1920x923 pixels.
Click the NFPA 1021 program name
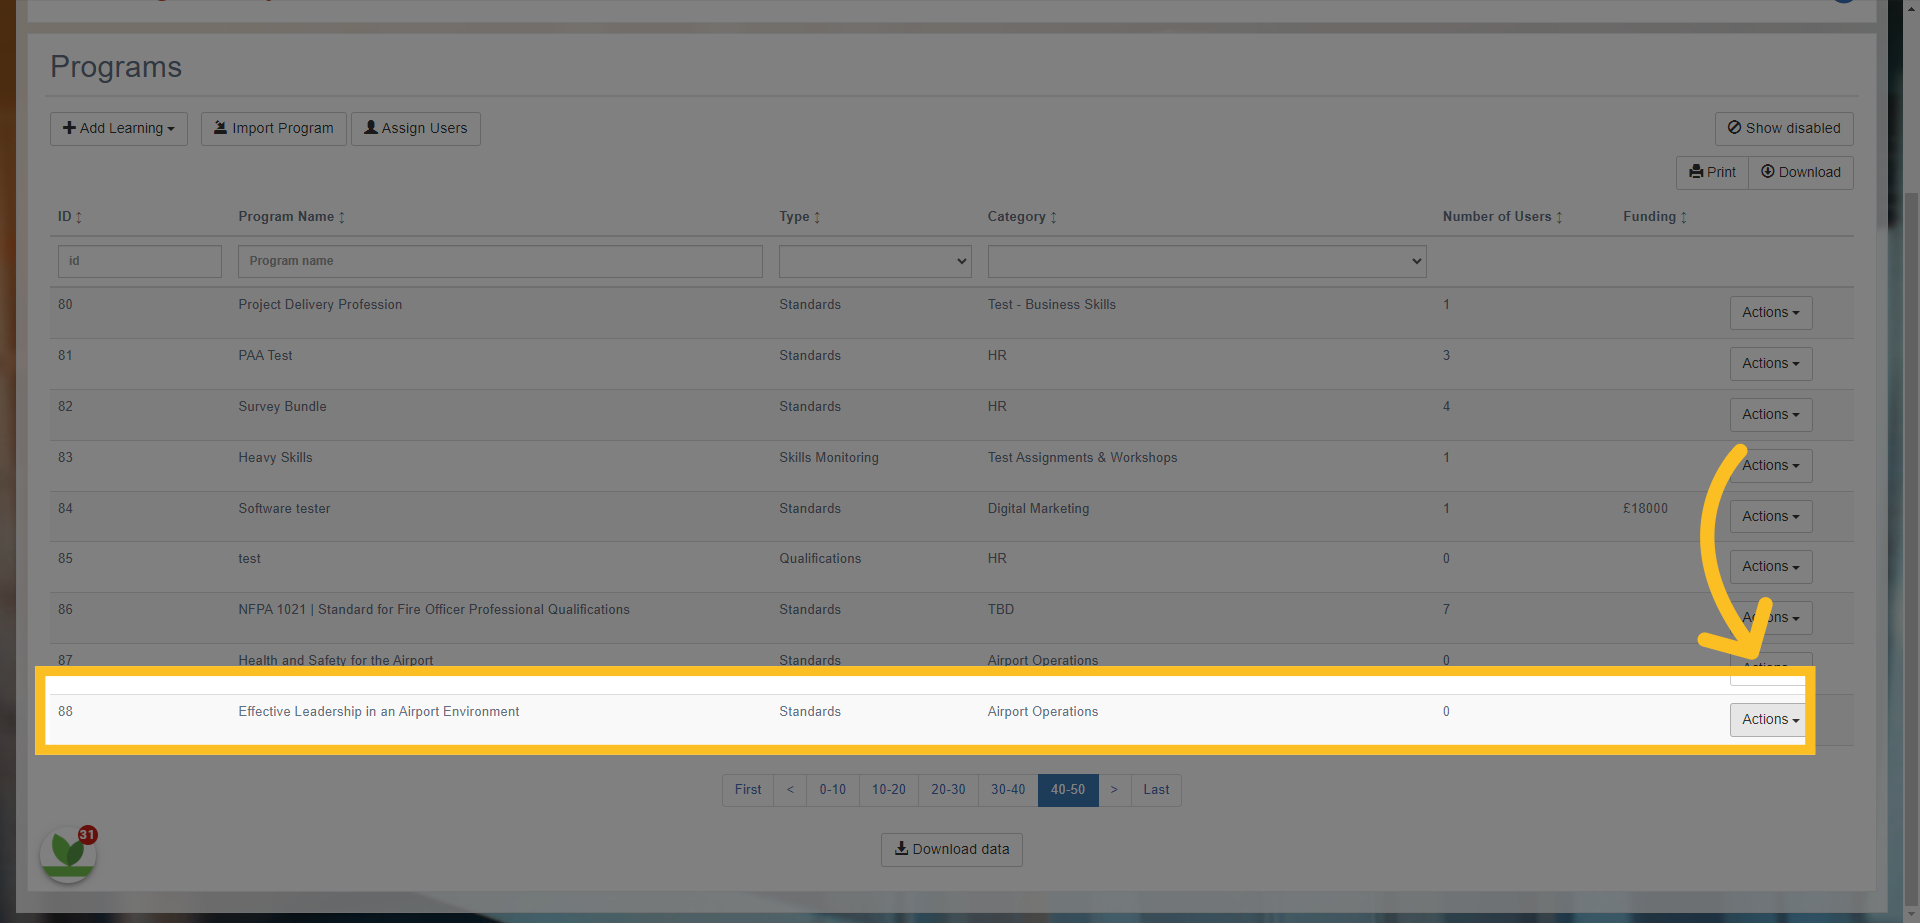coord(434,610)
